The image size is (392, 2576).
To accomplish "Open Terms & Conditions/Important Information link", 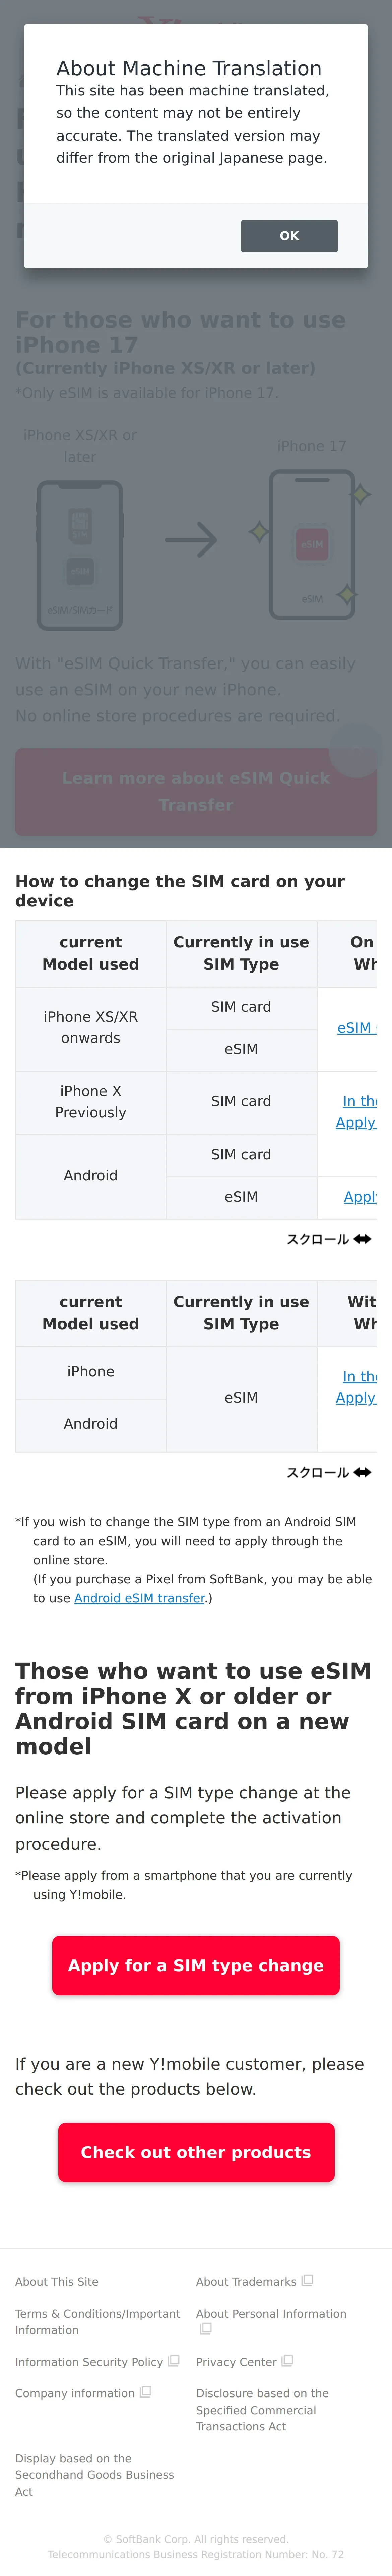I will point(98,2321).
